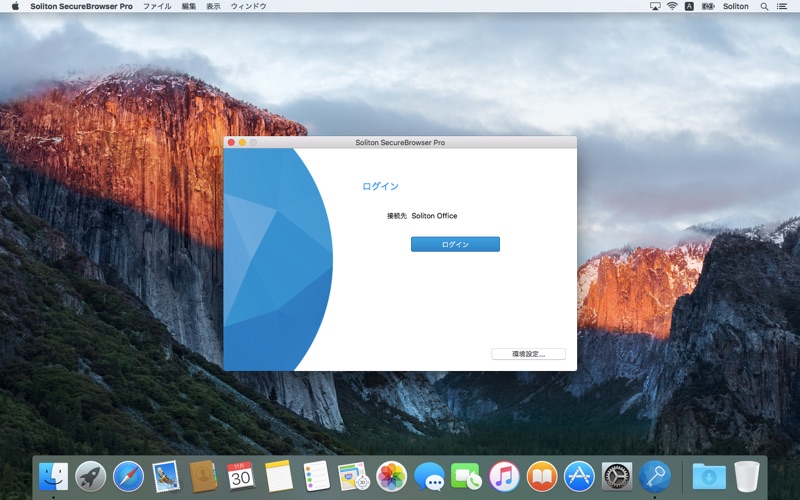Open Soliton SecureBrowser Pro app menu

82,6
